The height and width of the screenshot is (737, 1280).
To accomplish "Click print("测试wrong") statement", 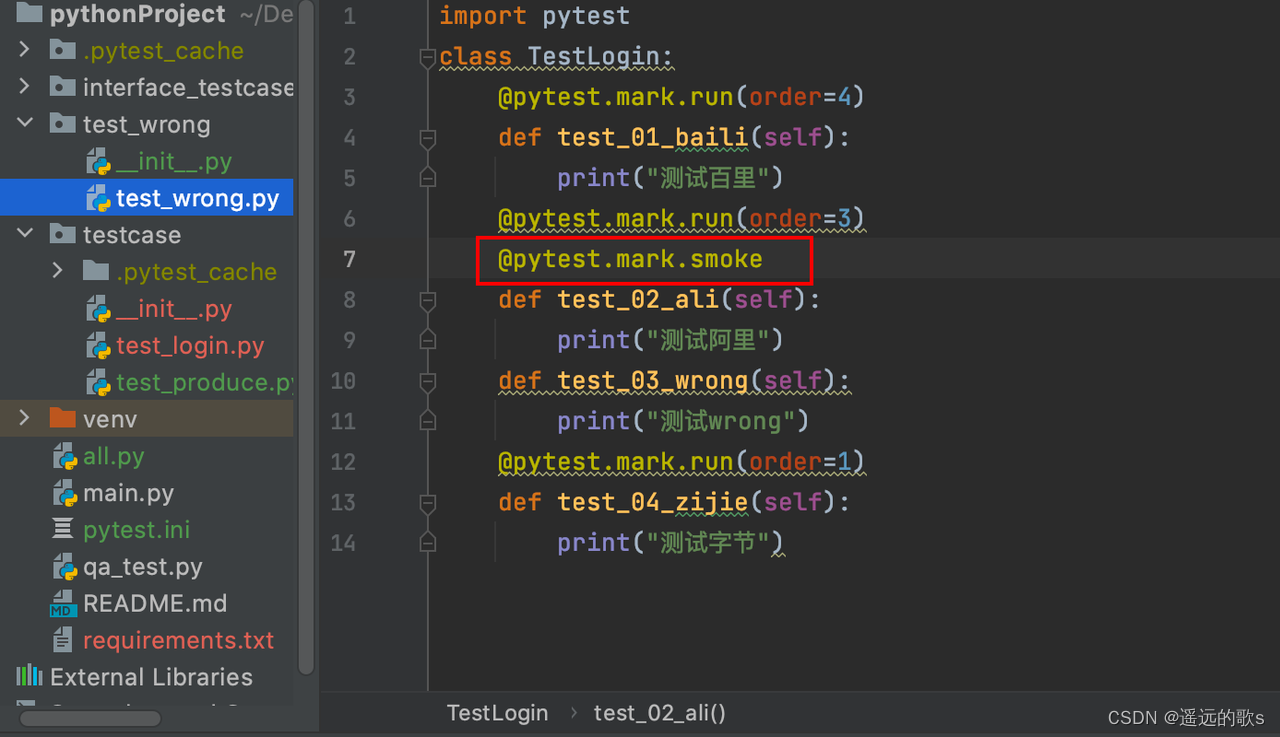I will [x=683, y=421].
